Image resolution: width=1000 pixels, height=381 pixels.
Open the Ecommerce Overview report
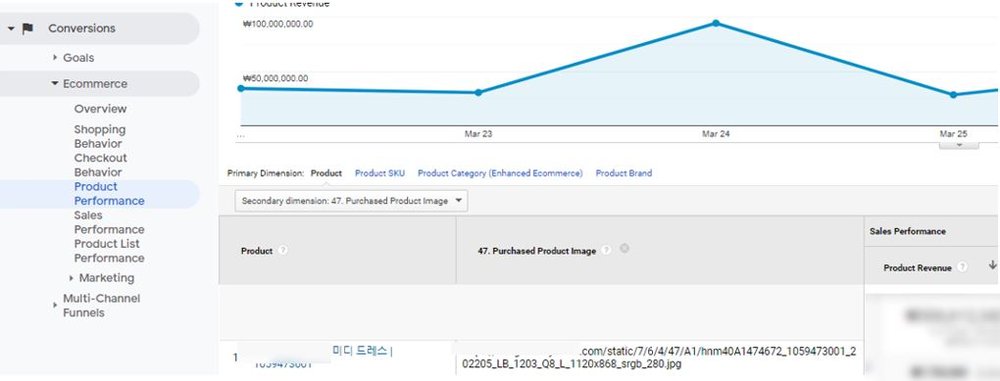(100, 108)
